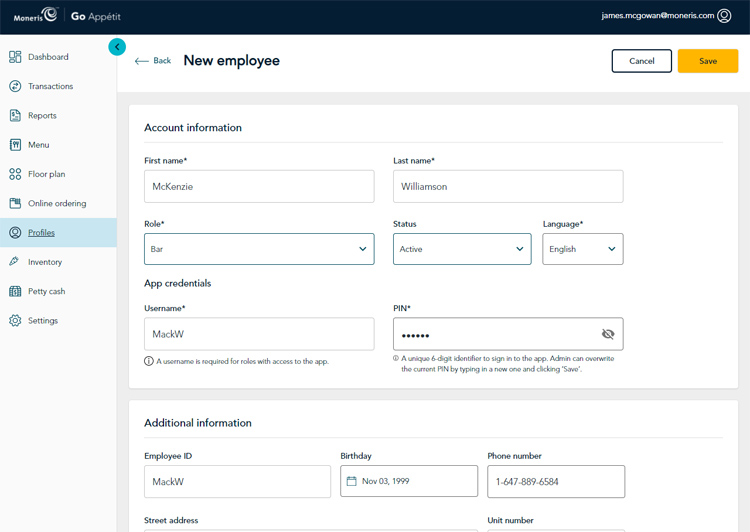Click the Dashboard icon in sidebar
The height and width of the screenshot is (532, 750).
click(15, 57)
